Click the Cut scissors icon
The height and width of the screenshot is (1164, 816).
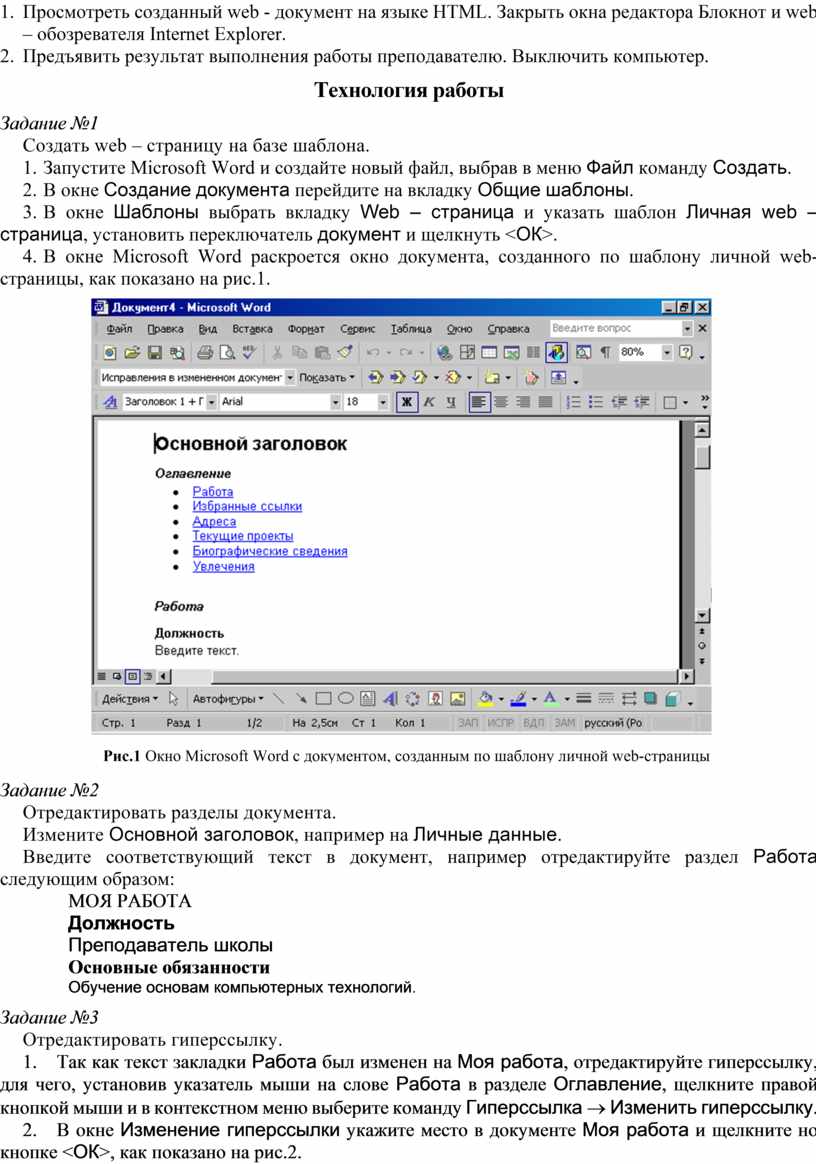pos(276,353)
